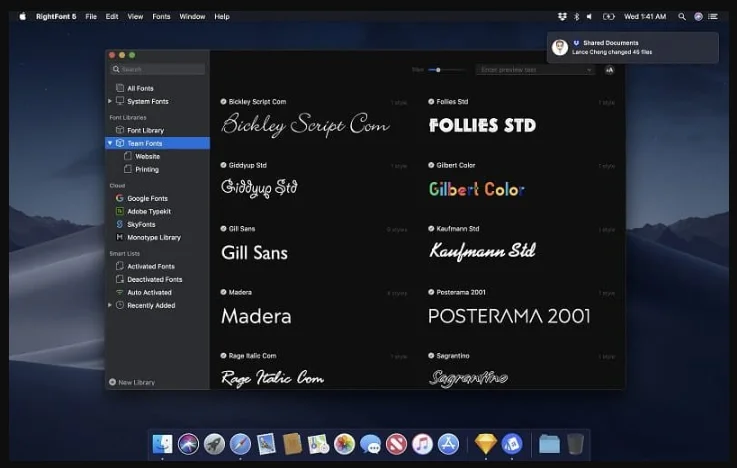Image resolution: width=737 pixels, height=468 pixels.
Task: Open the App Store in dock
Action: click(448, 444)
